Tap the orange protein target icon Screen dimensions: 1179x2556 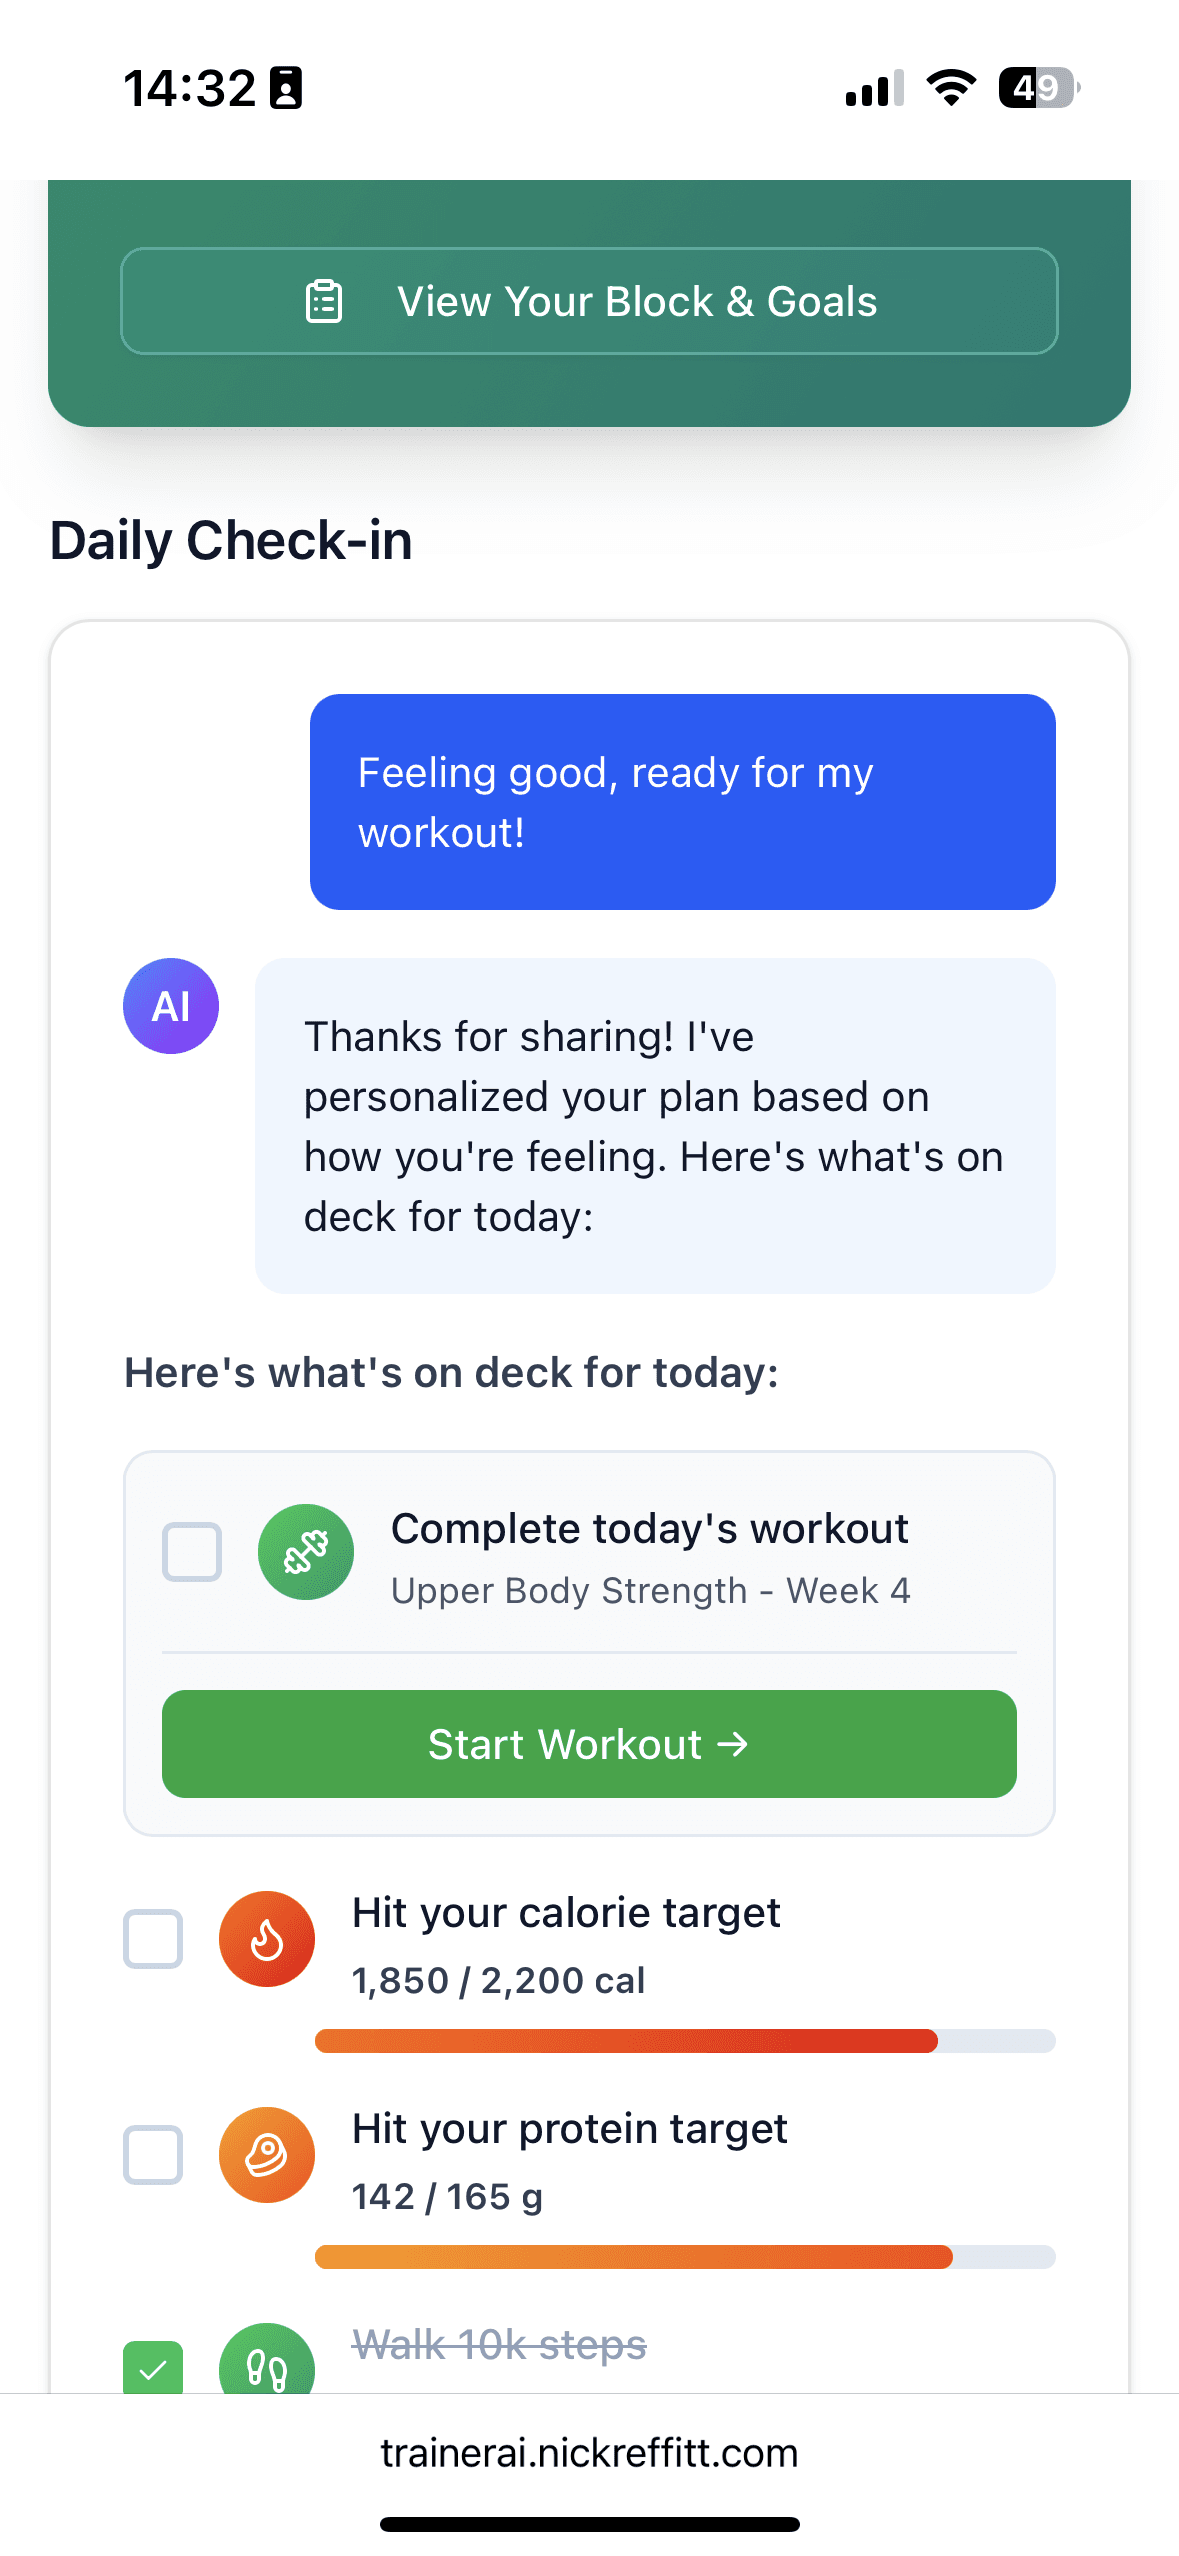click(267, 2155)
